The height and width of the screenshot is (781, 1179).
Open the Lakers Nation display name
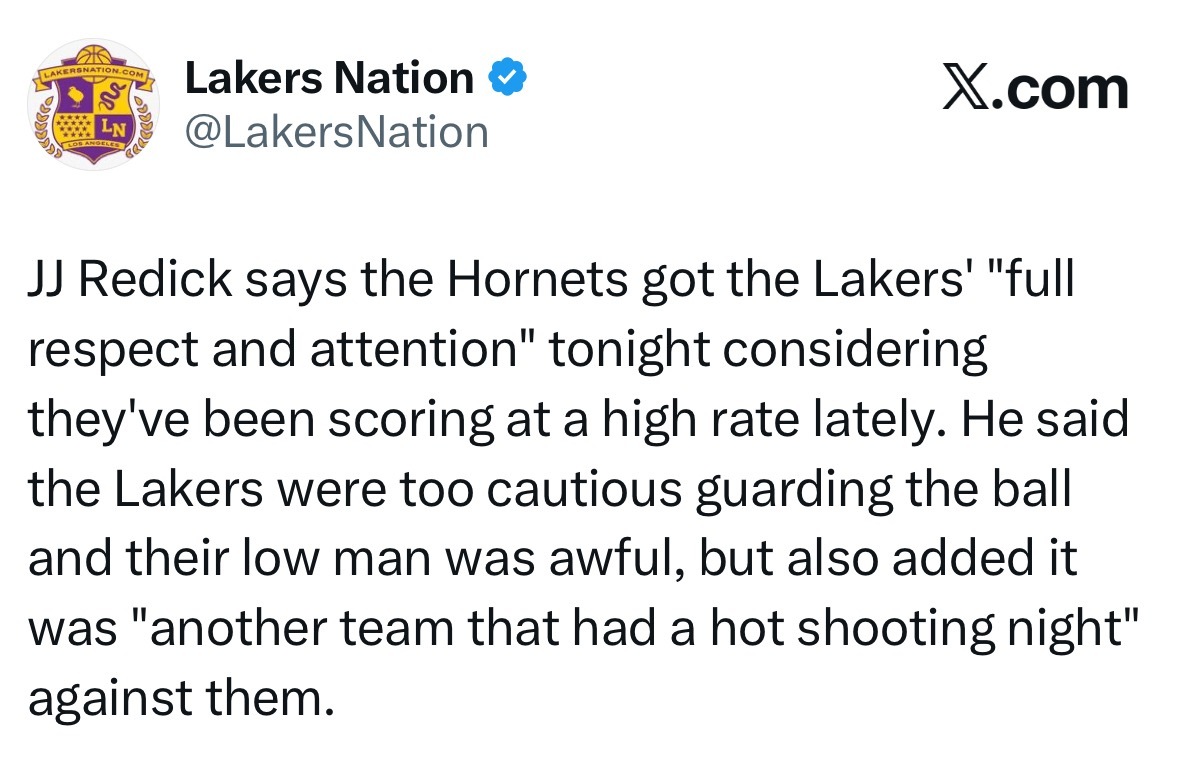(330, 78)
